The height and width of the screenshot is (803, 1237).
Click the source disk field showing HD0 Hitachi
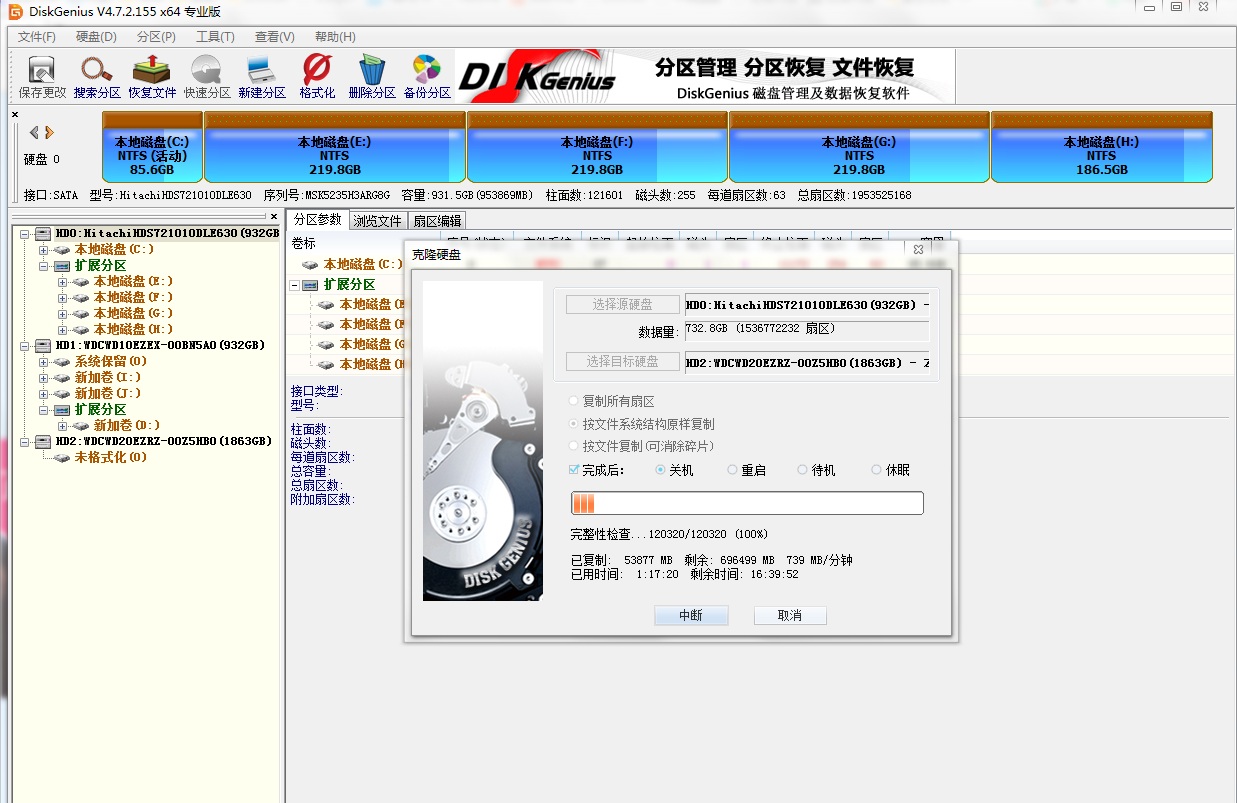click(807, 304)
